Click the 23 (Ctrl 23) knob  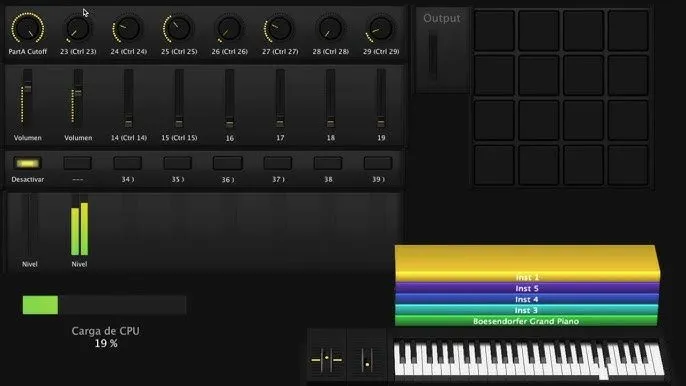pos(78,29)
